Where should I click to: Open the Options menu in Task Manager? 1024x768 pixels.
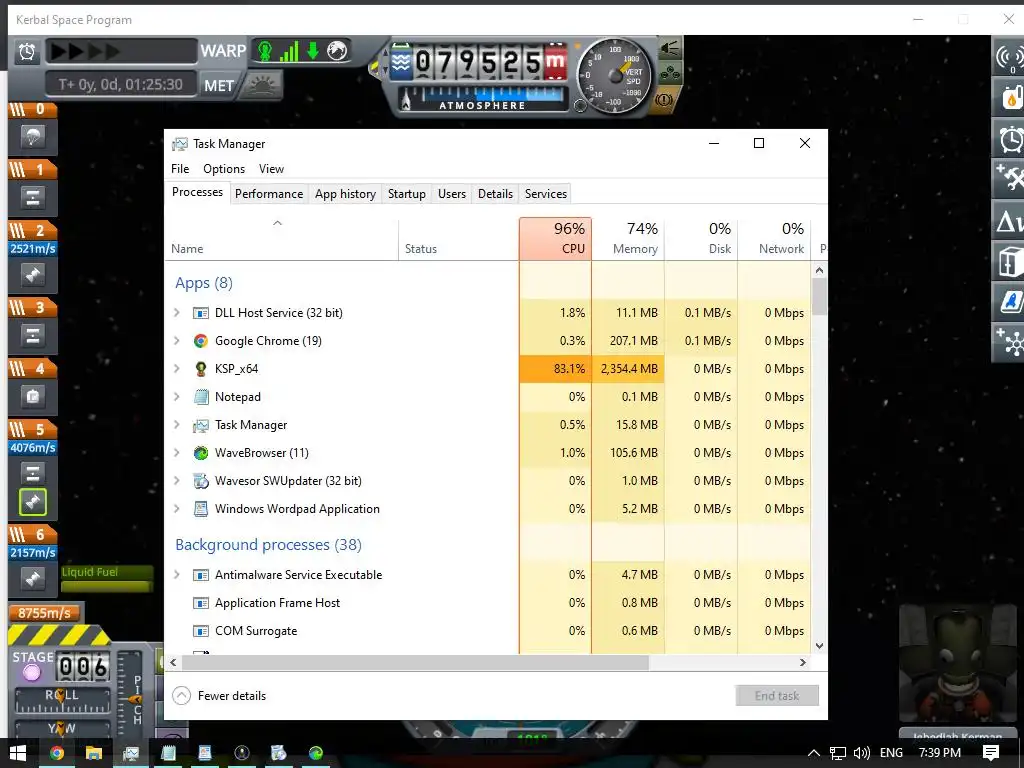click(x=224, y=169)
